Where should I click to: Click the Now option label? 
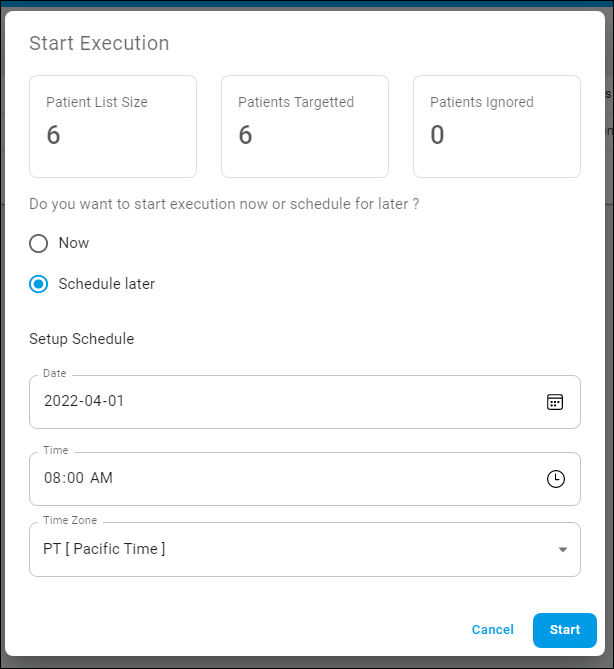[74, 243]
